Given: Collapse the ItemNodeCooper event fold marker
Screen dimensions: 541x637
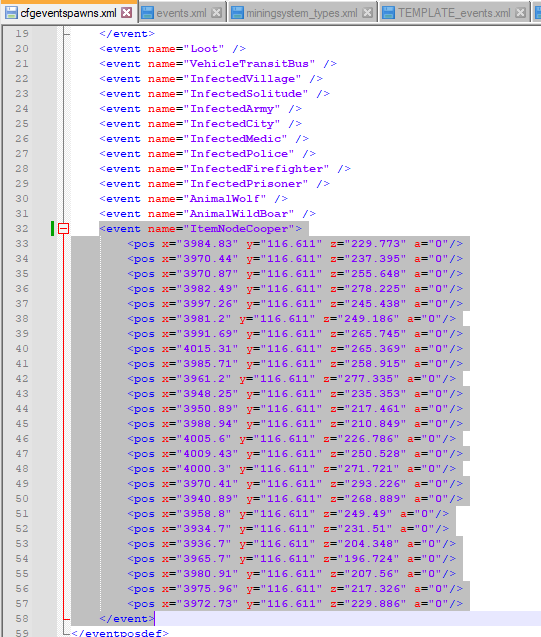Looking at the screenshot, I should click(63, 229).
